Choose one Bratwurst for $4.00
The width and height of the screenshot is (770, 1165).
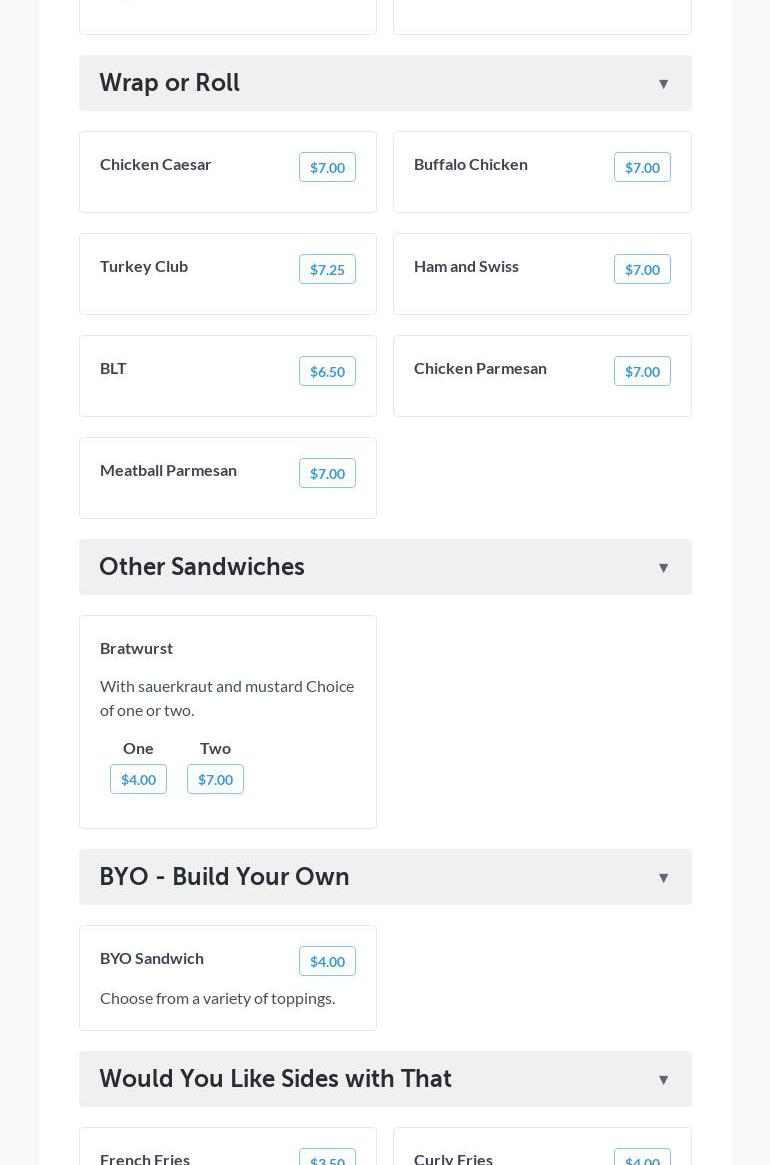[x=138, y=779]
